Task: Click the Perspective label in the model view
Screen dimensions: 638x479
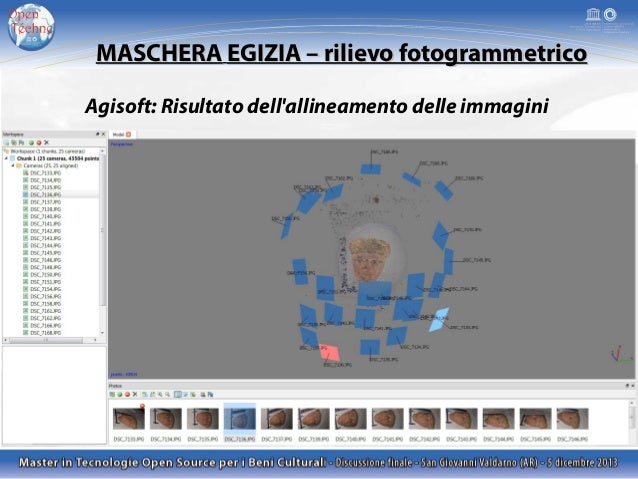Action: click(122, 144)
